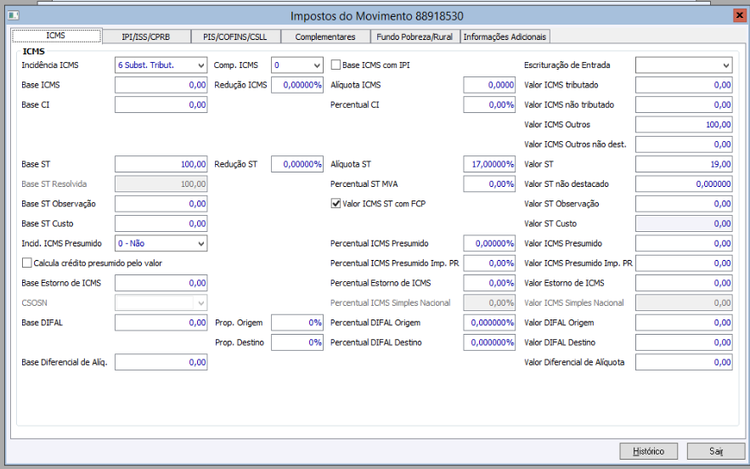Focus the Alíquota ST field
The width and height of the screenshot is (750, 469).
pos(489,164)
